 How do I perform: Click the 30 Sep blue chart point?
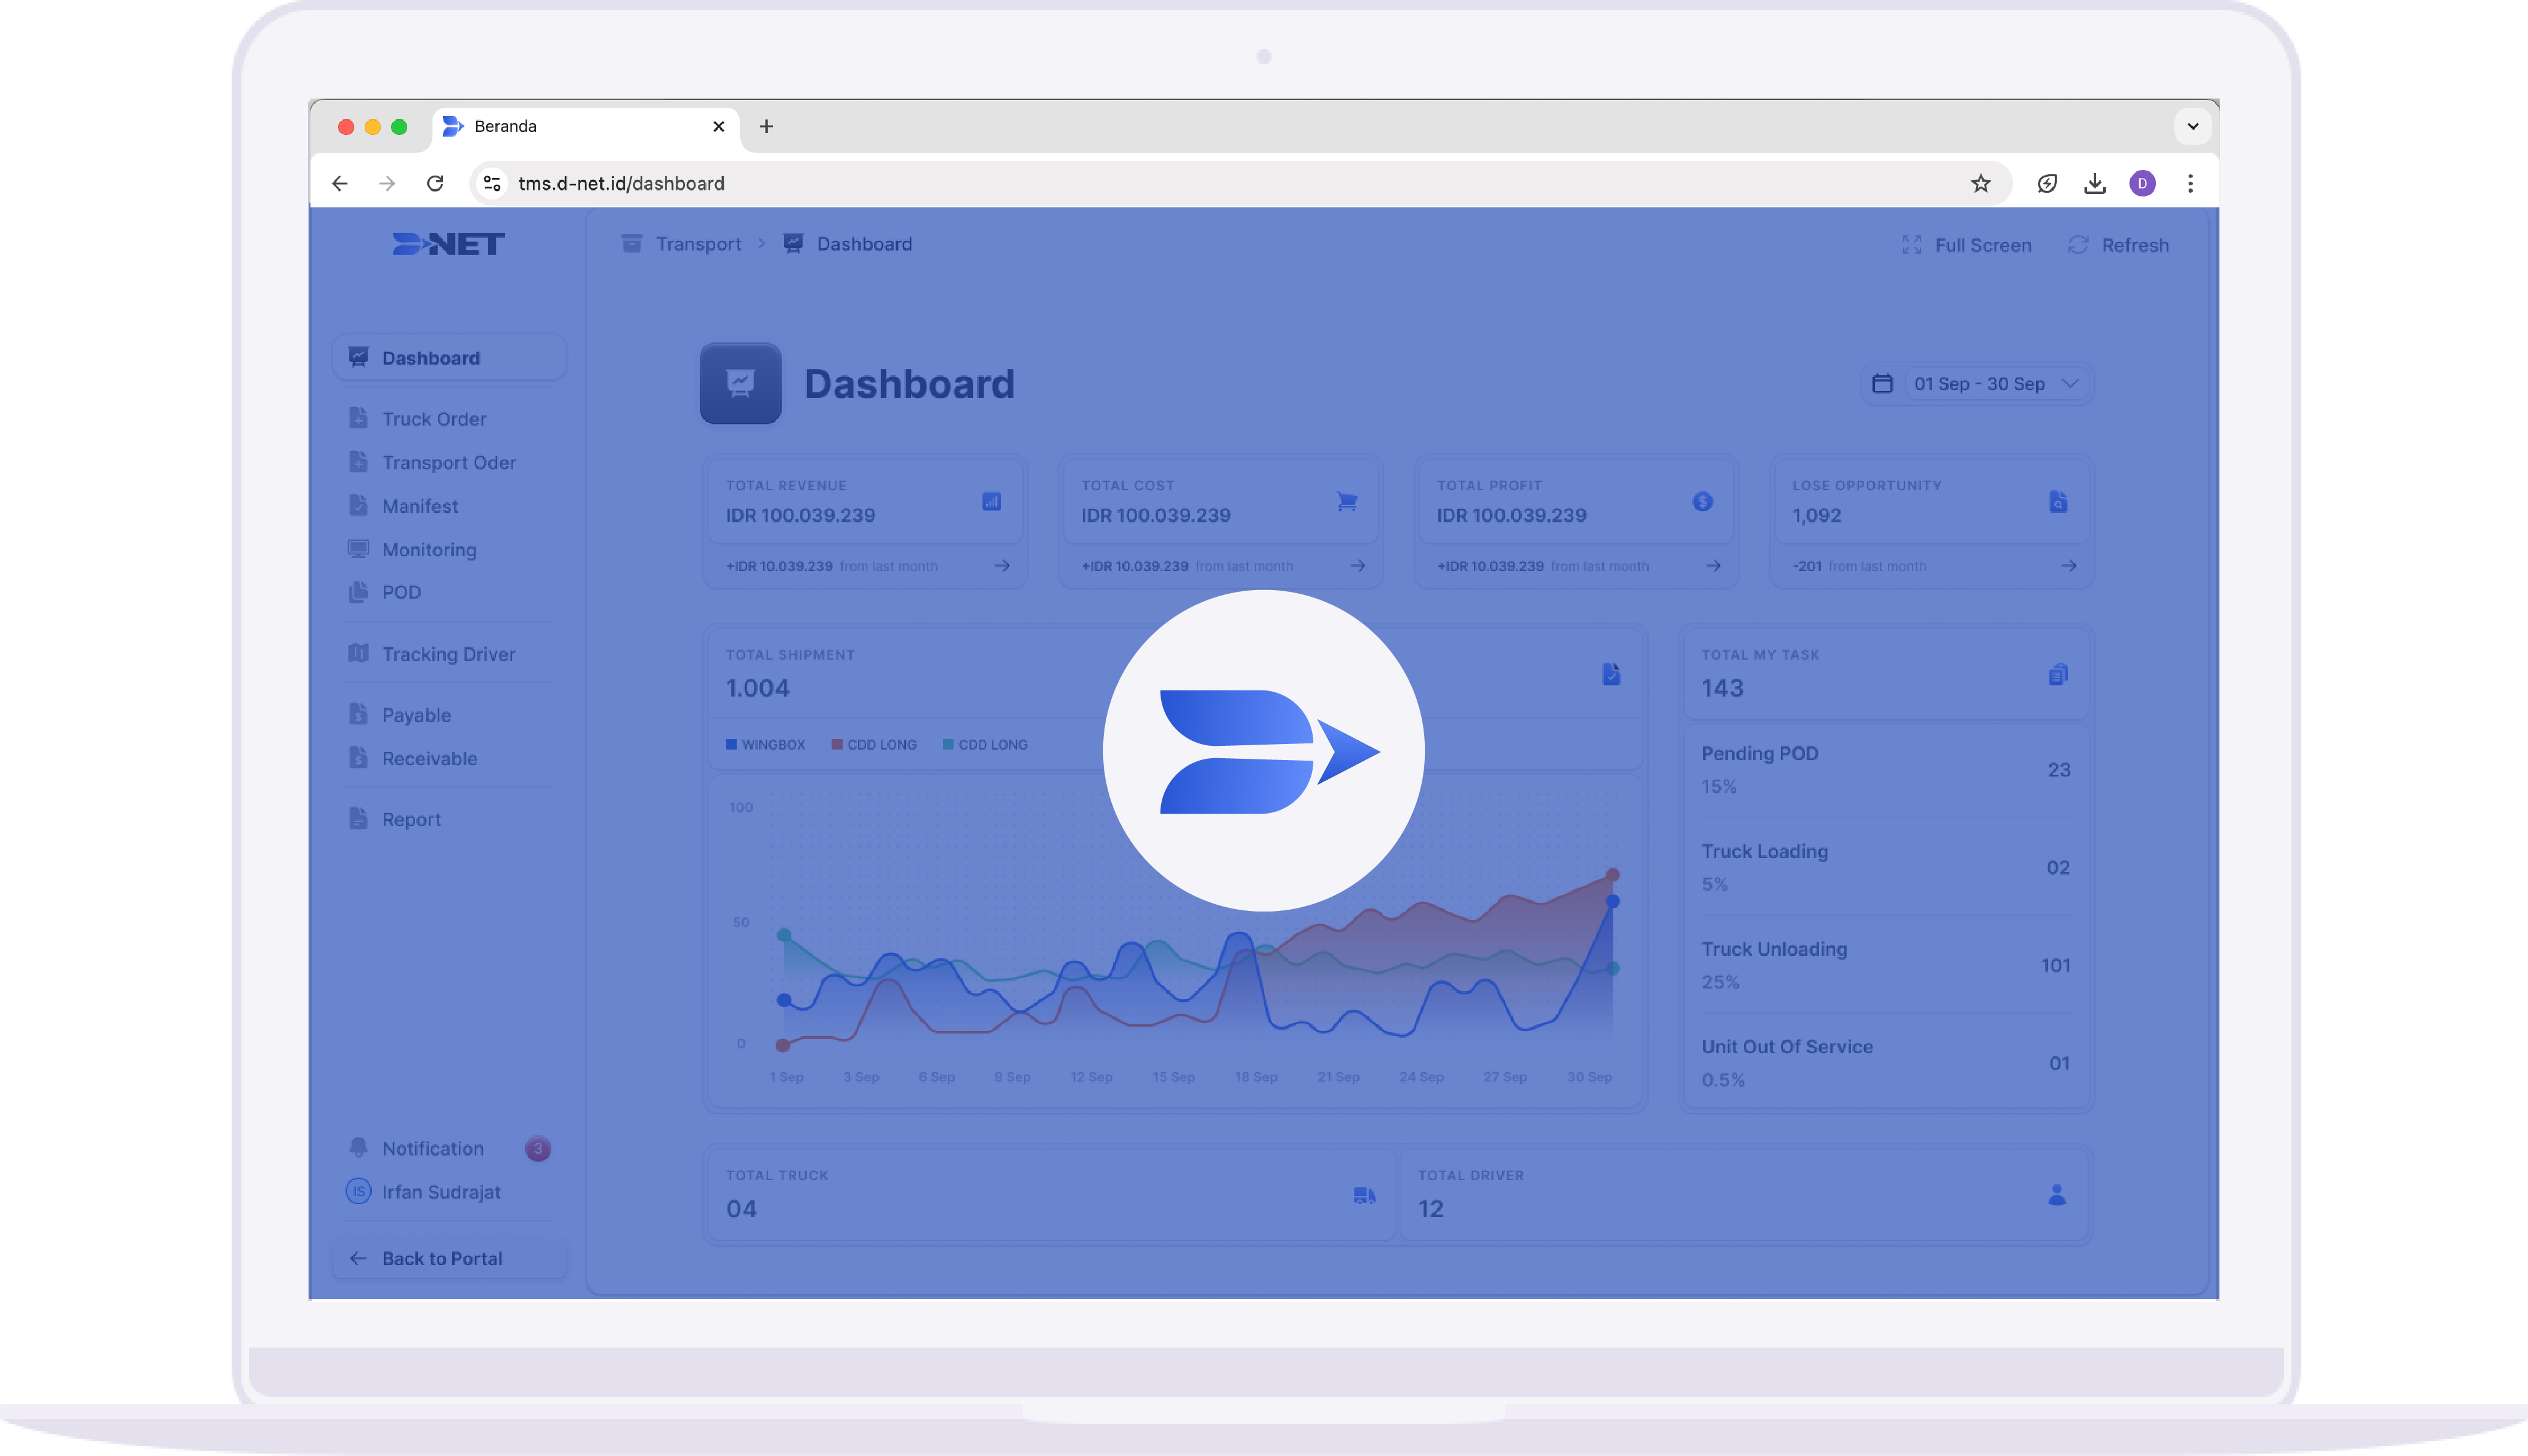1612,902
